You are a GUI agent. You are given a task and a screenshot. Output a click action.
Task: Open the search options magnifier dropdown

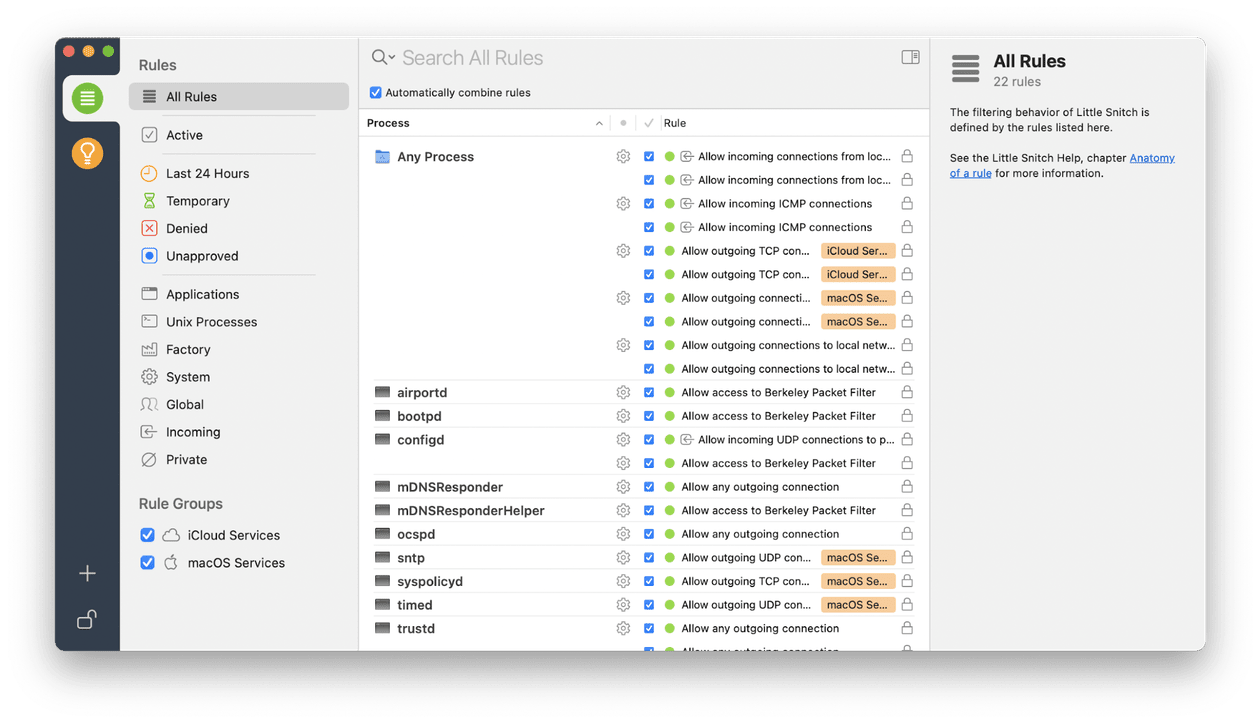383,58
